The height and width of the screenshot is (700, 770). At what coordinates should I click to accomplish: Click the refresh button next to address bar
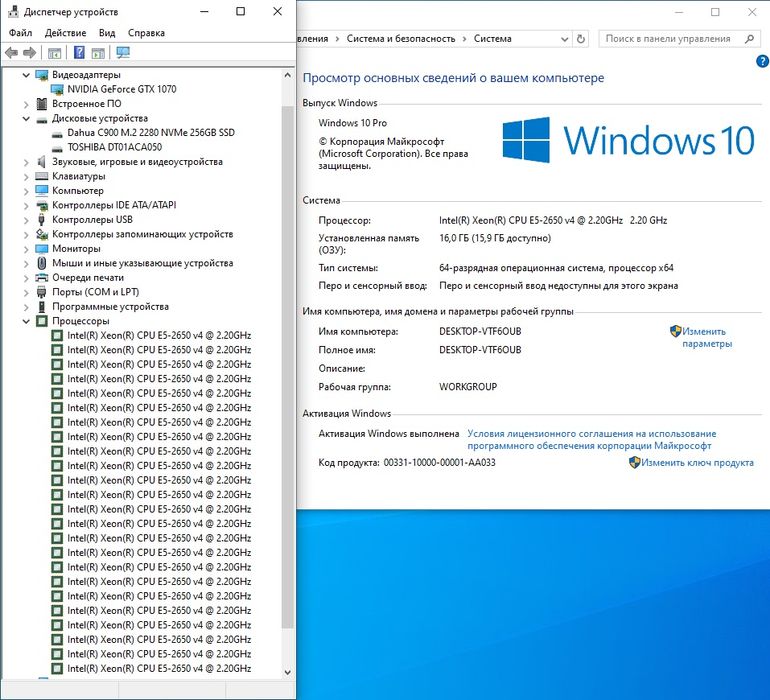point(581,39)
